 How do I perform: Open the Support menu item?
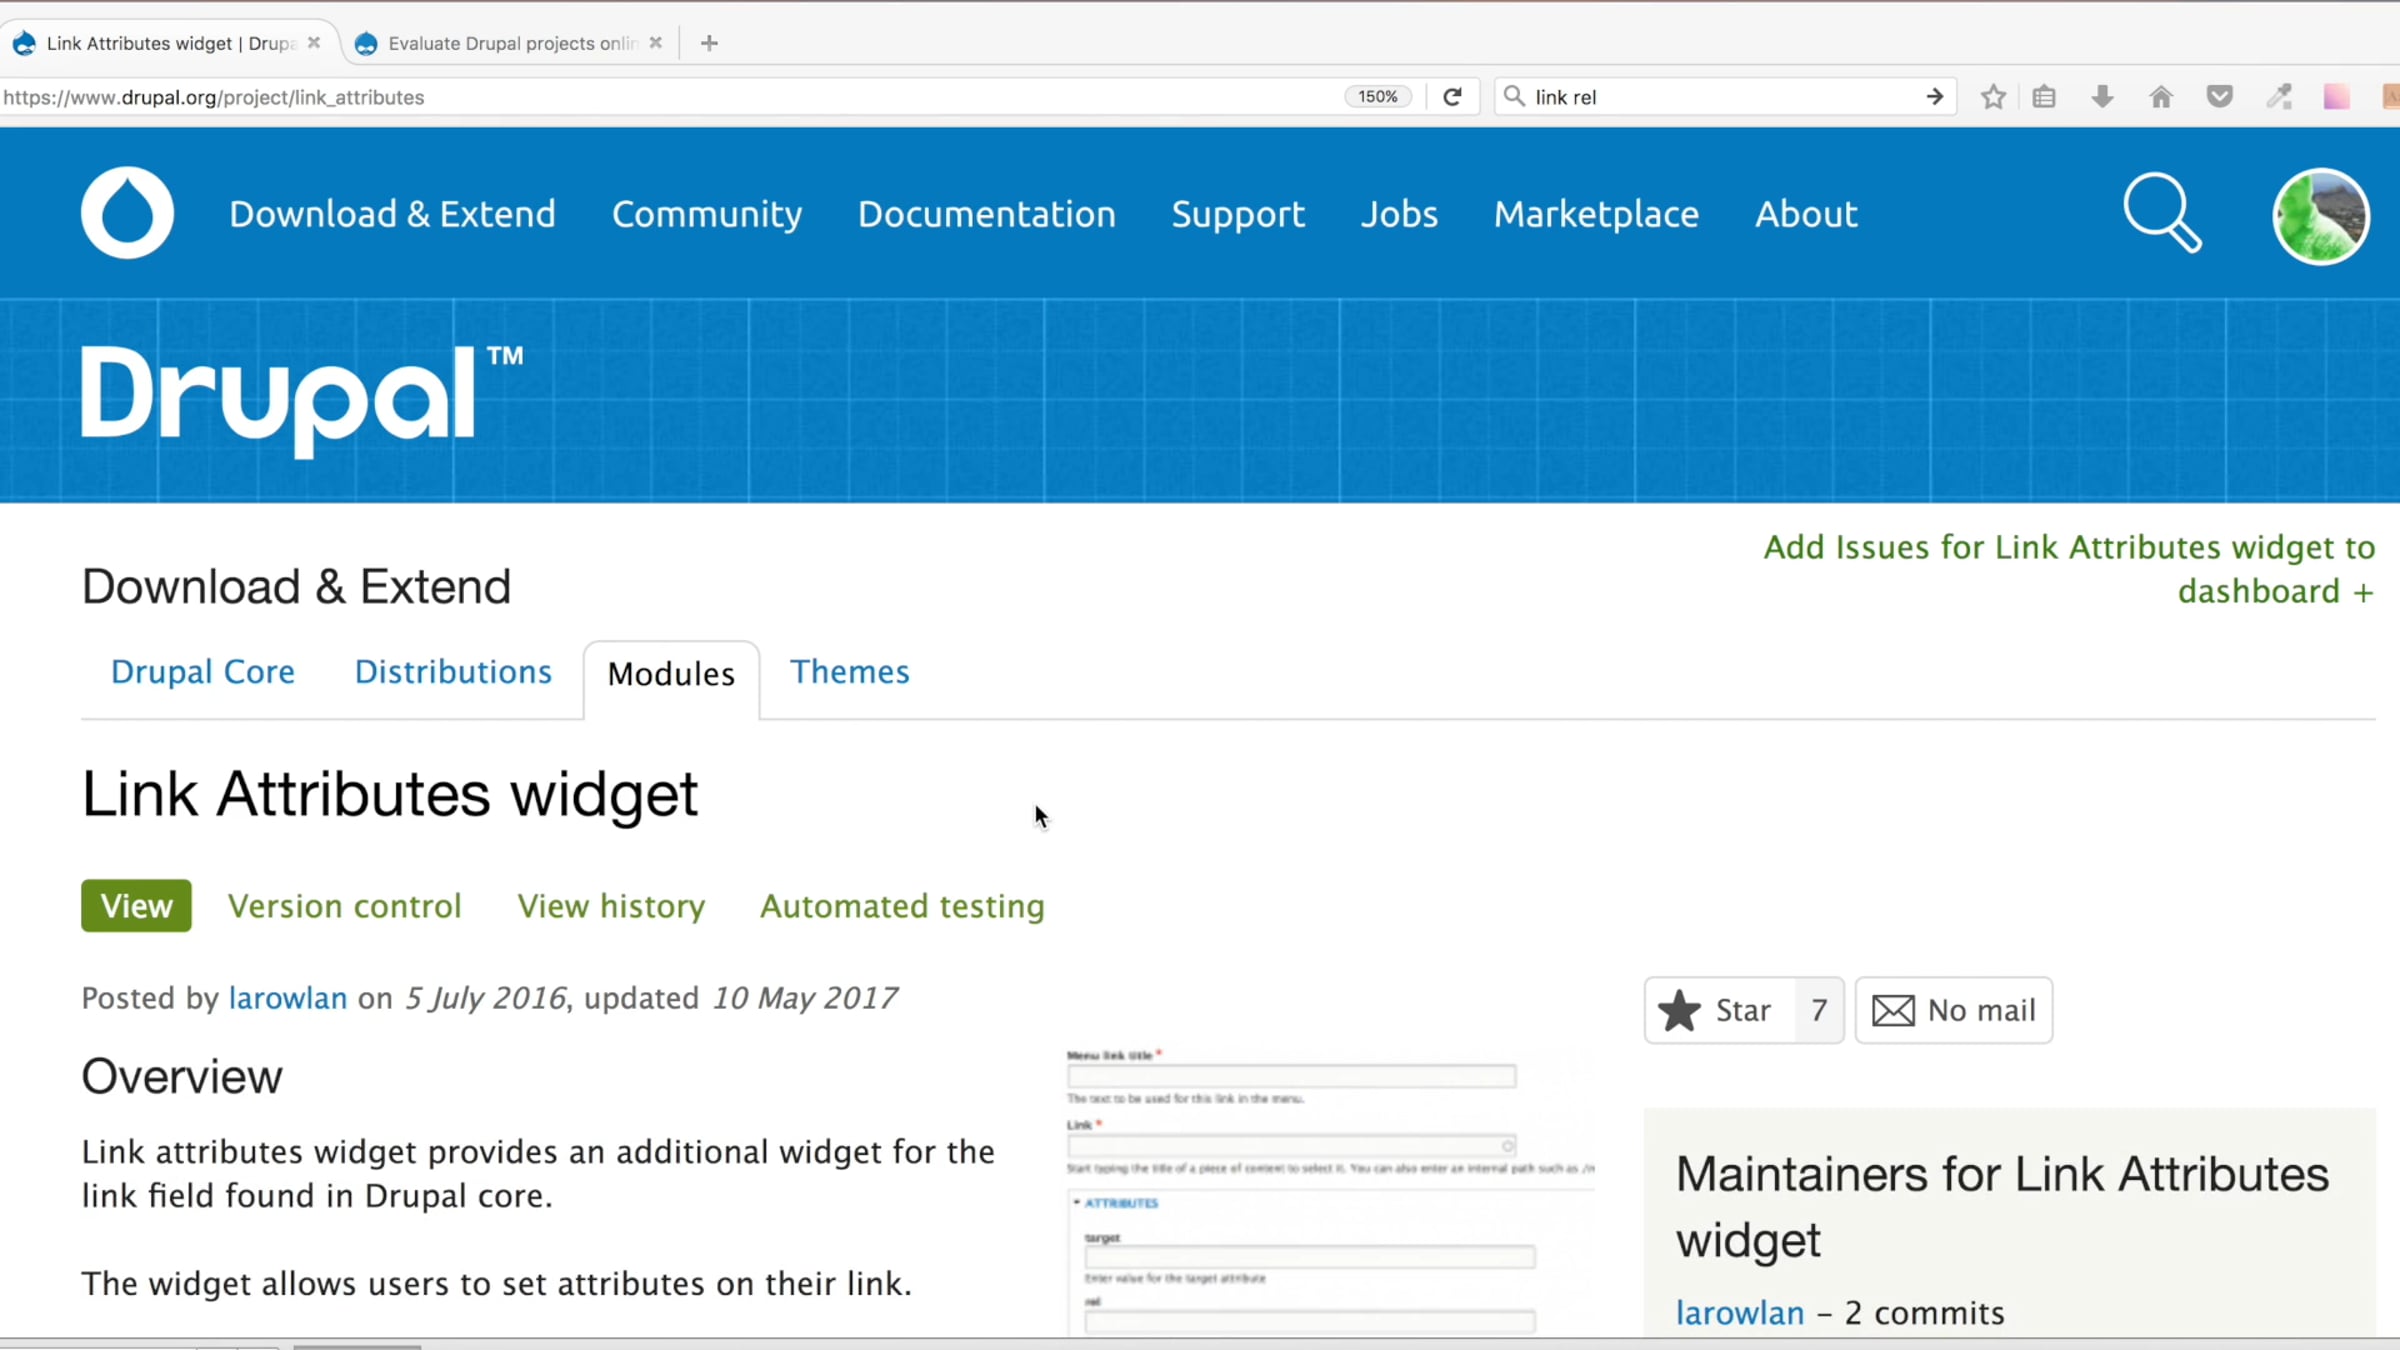(x=1238, y=214)
